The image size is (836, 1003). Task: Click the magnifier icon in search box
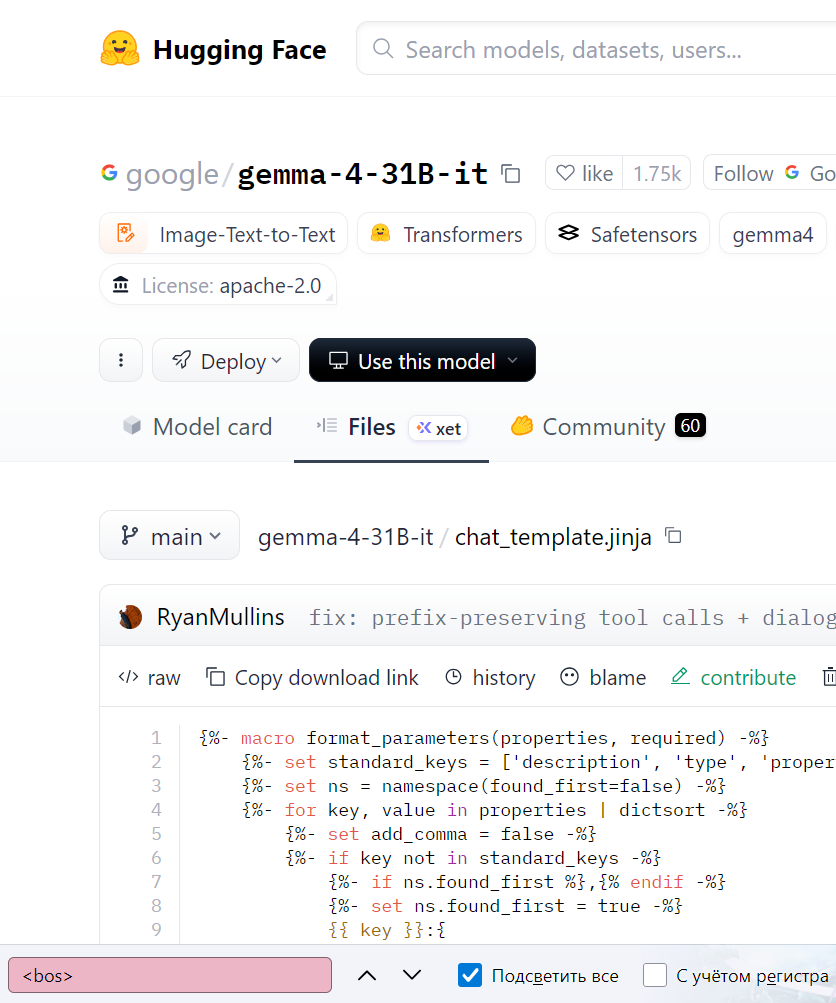[x=383, y=49]
